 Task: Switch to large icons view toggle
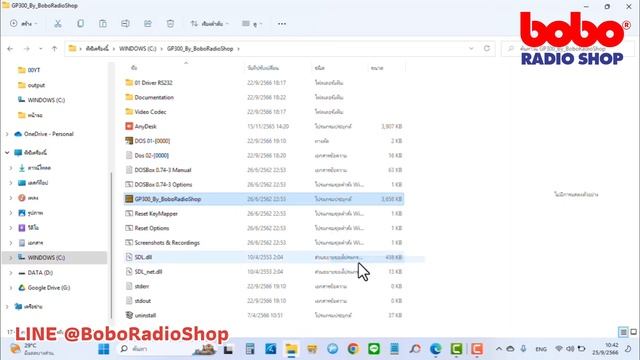coord(633,332)
